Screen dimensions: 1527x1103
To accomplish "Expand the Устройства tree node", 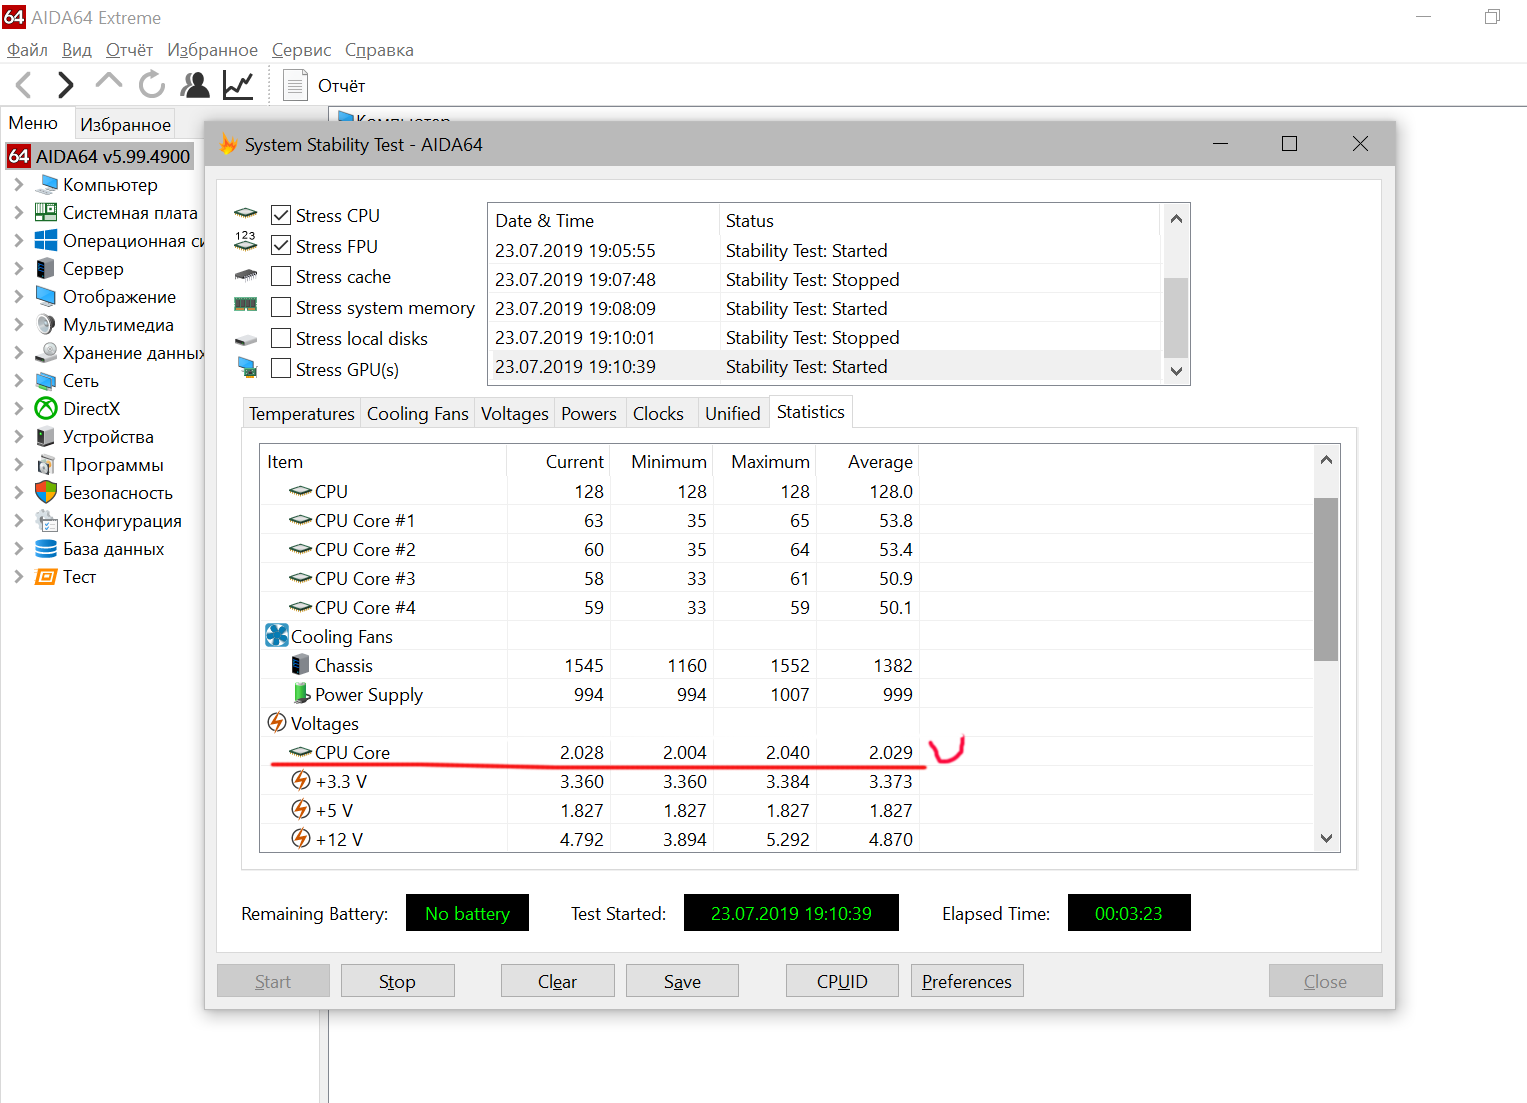I will tap(18, 436).
